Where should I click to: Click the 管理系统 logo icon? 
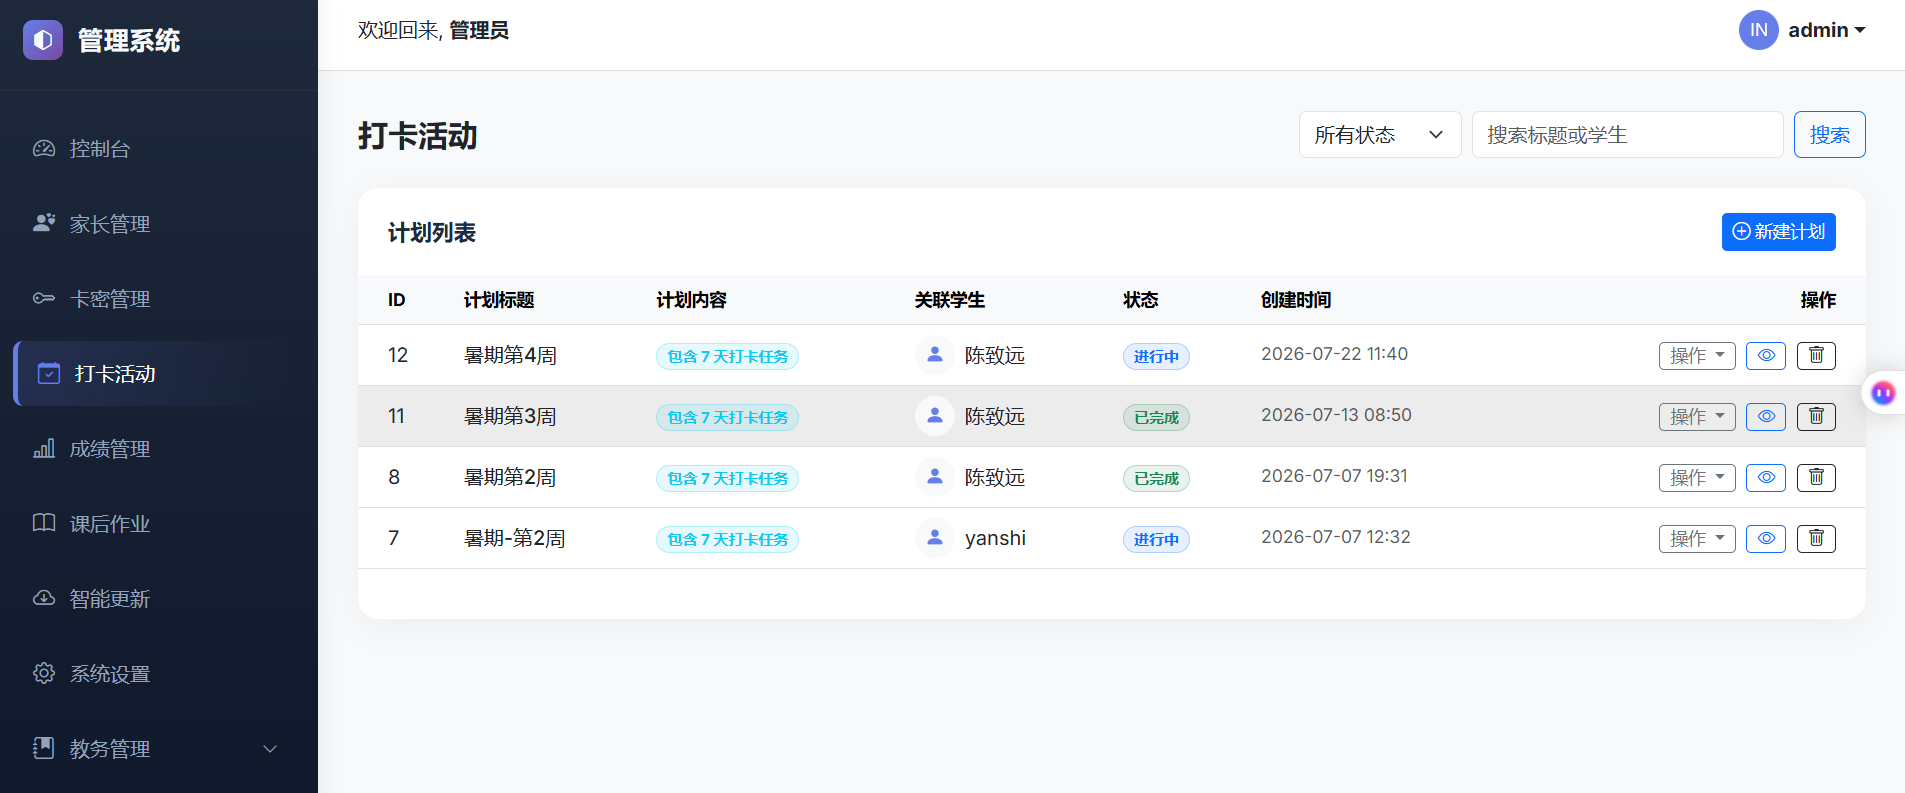(x=43, y=40)
